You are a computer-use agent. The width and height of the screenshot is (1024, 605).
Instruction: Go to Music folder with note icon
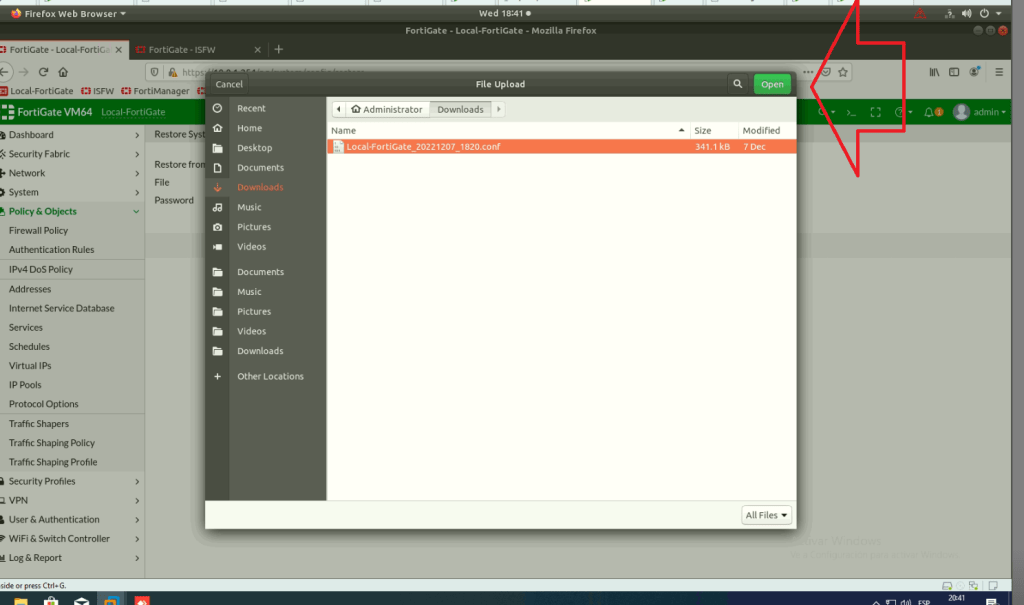point(249,207)
